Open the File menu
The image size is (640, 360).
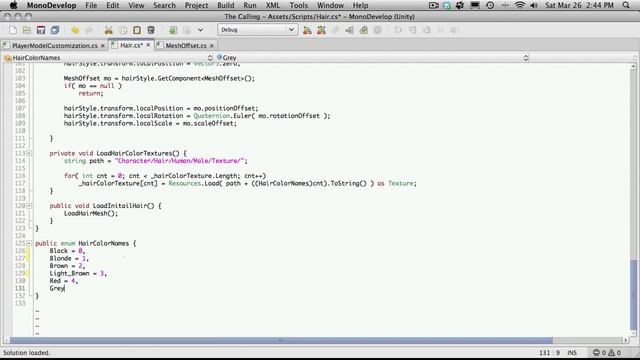[x=91, y=5]
